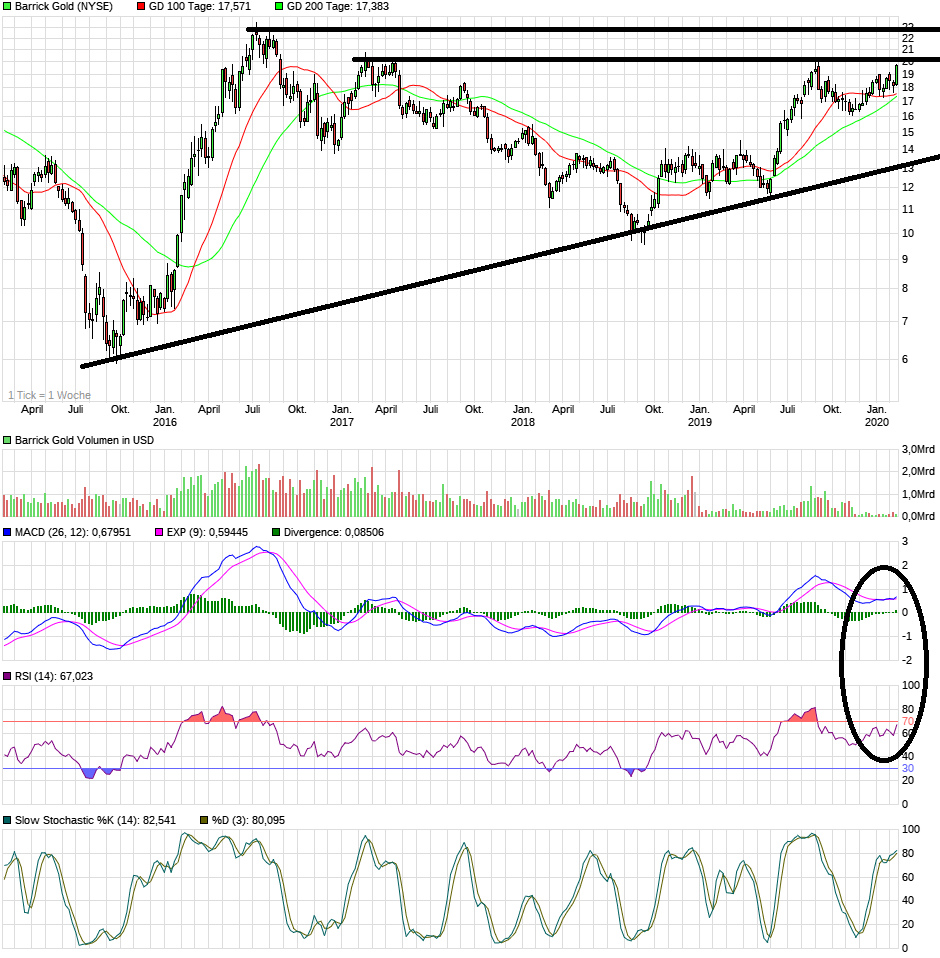Click the 'EXP (9): 0,59445' label
The width and height of the screenshot is (940, 958).
pos(207,533)
